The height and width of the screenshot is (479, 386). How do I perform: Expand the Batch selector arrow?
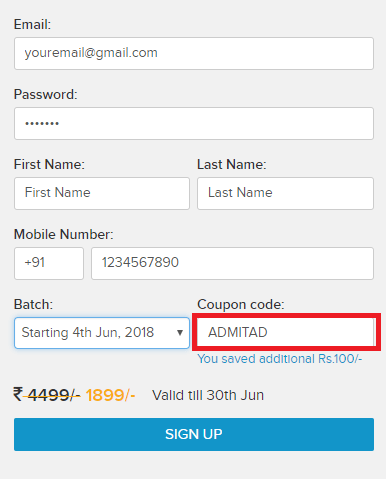pos(180,333)
